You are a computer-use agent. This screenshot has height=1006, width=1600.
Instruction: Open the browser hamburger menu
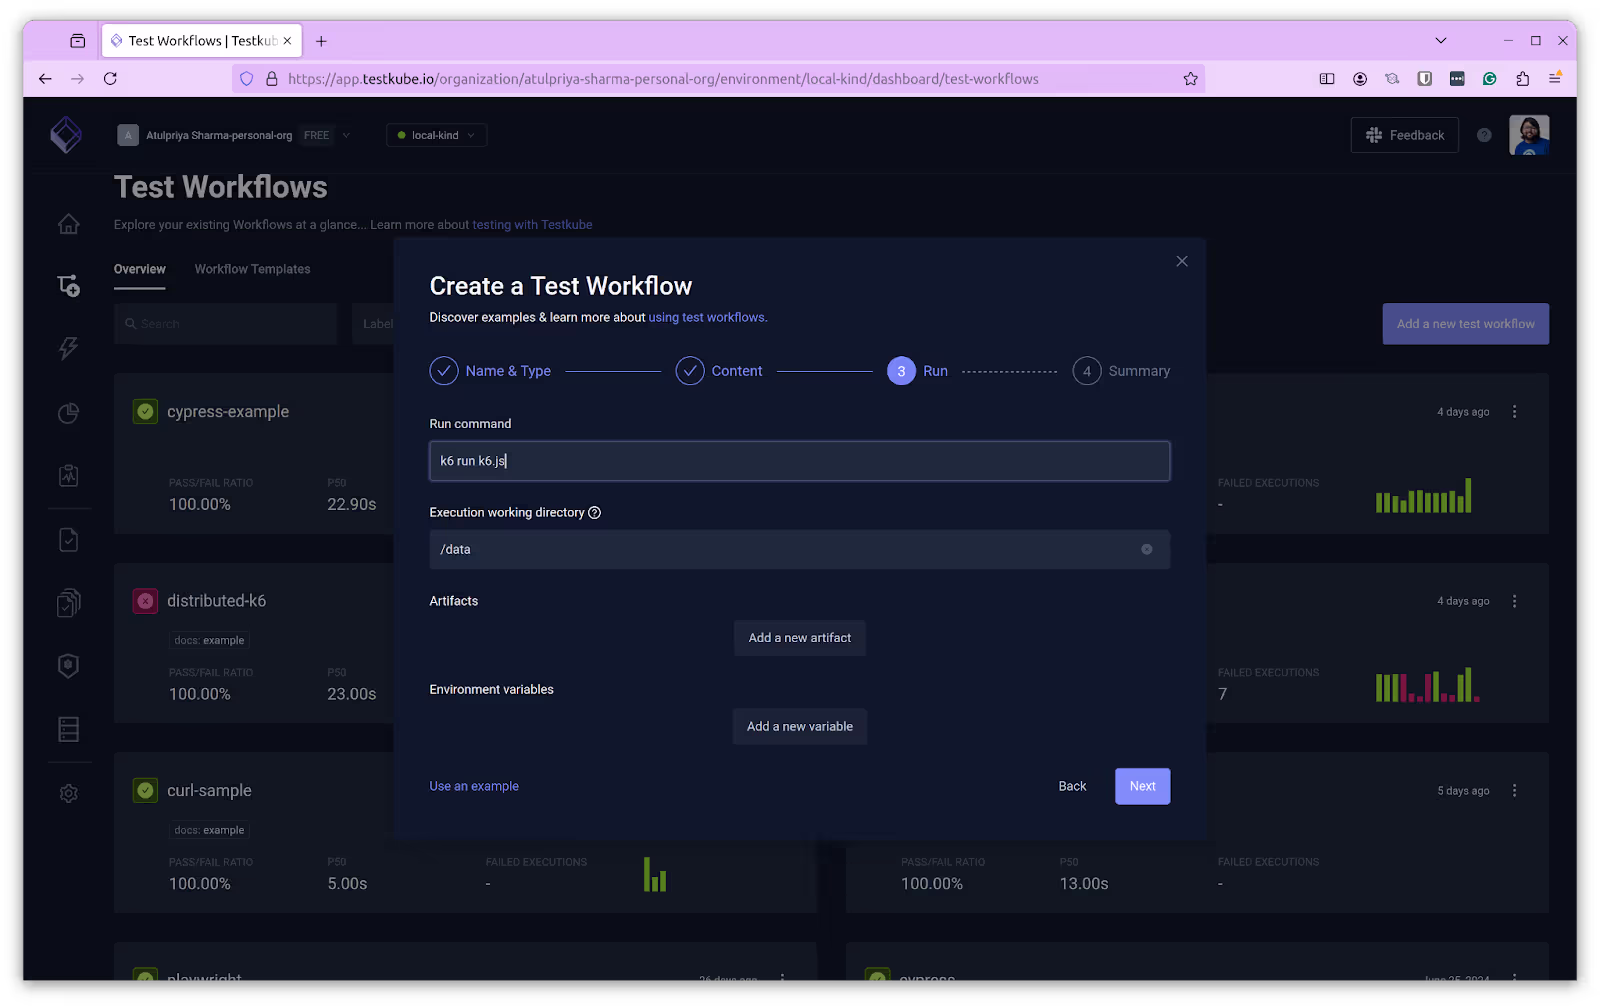1555,79
